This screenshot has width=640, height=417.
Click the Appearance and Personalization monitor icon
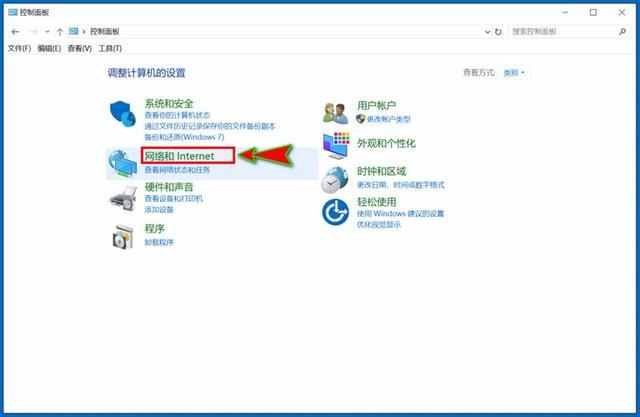(x=335, y=144)
